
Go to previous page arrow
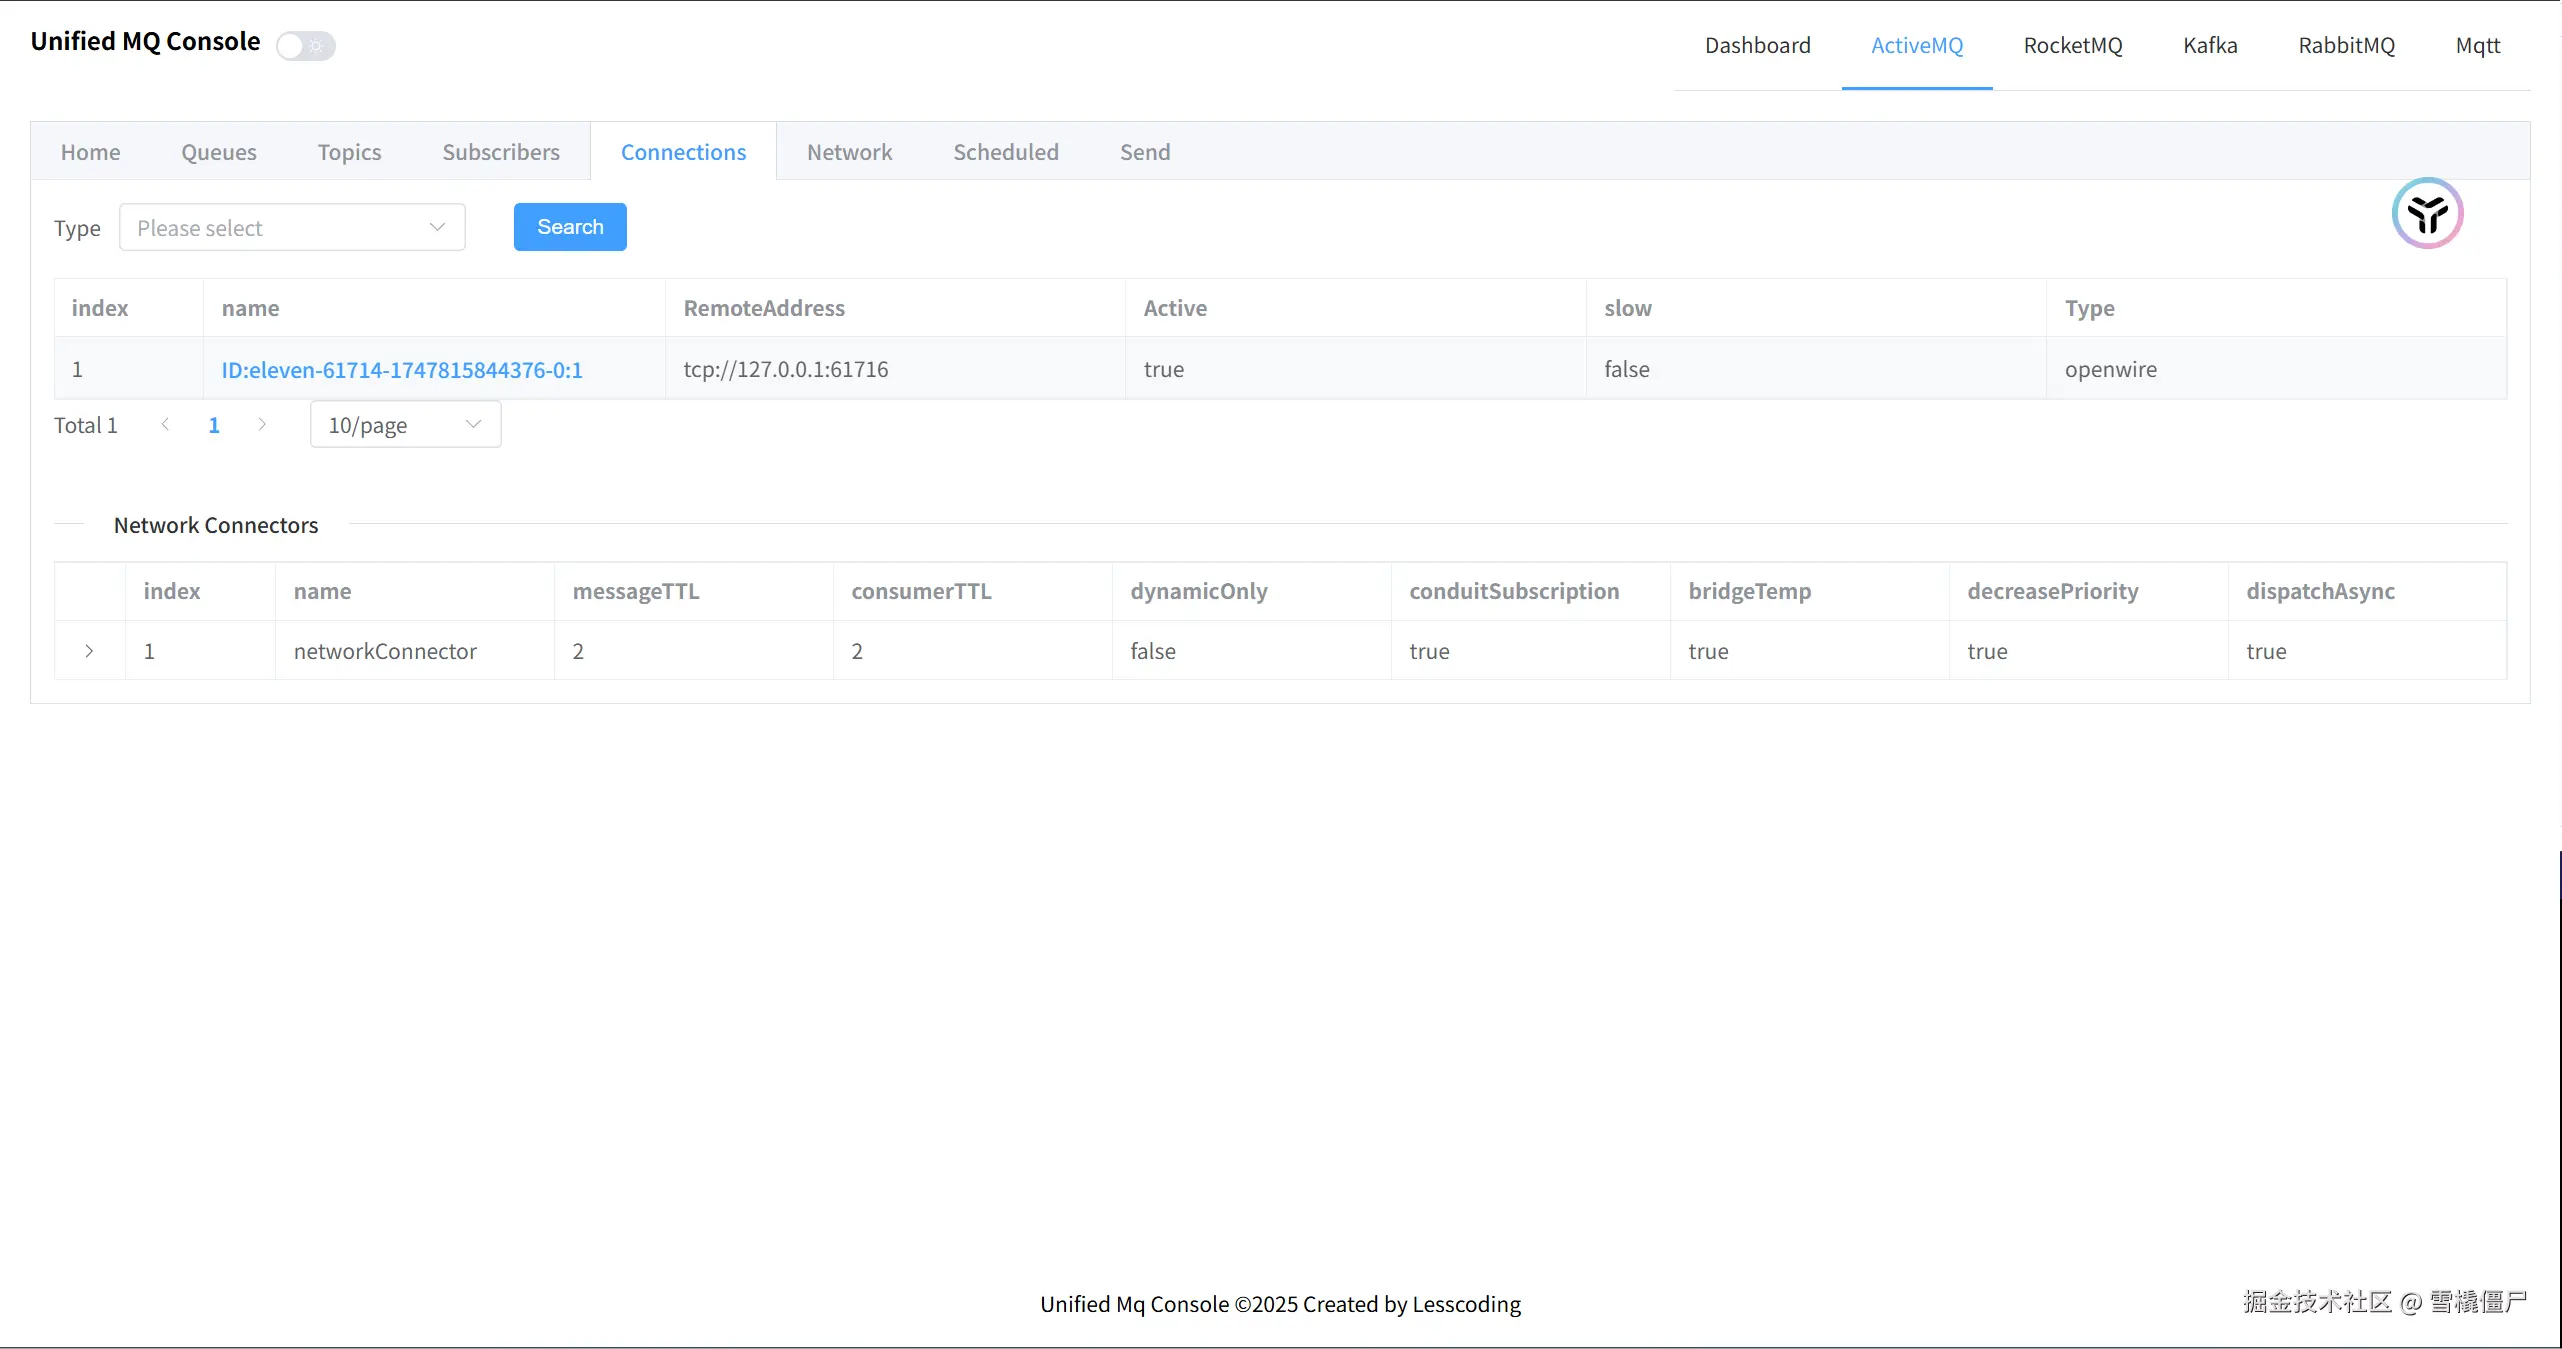pyautogui.click(x=165, y=425)
